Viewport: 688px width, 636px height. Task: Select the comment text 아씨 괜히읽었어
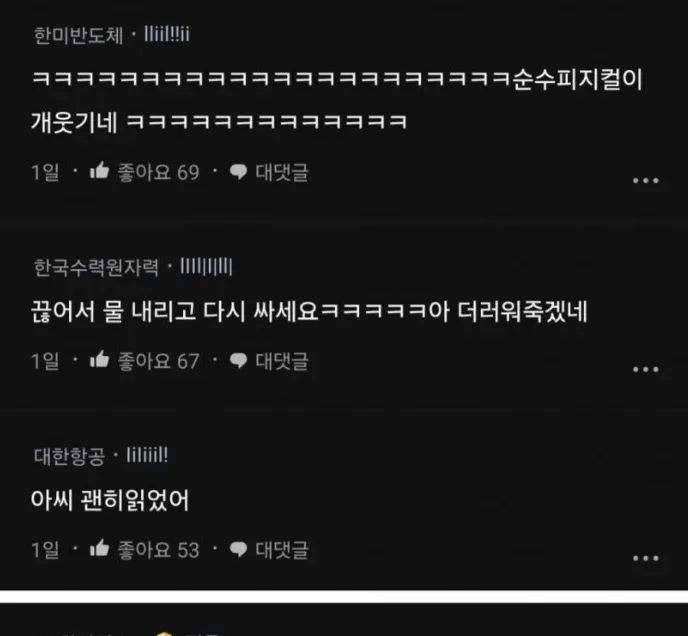[110, 500]
